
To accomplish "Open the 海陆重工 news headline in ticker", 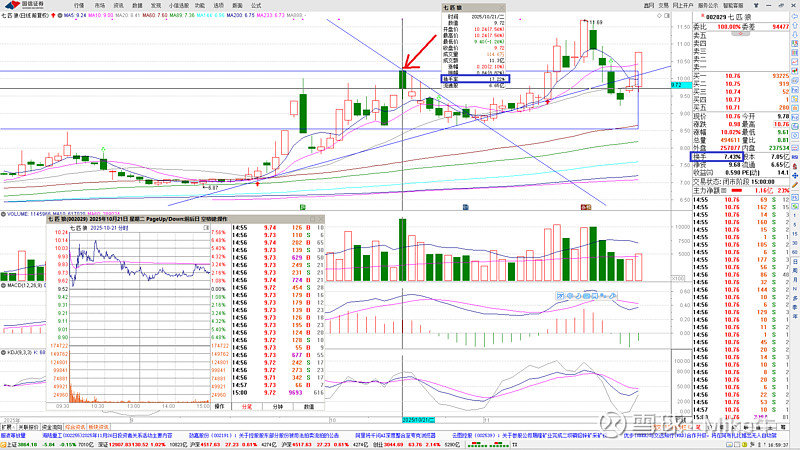I will pyautogui.click(x=107, y=436).
